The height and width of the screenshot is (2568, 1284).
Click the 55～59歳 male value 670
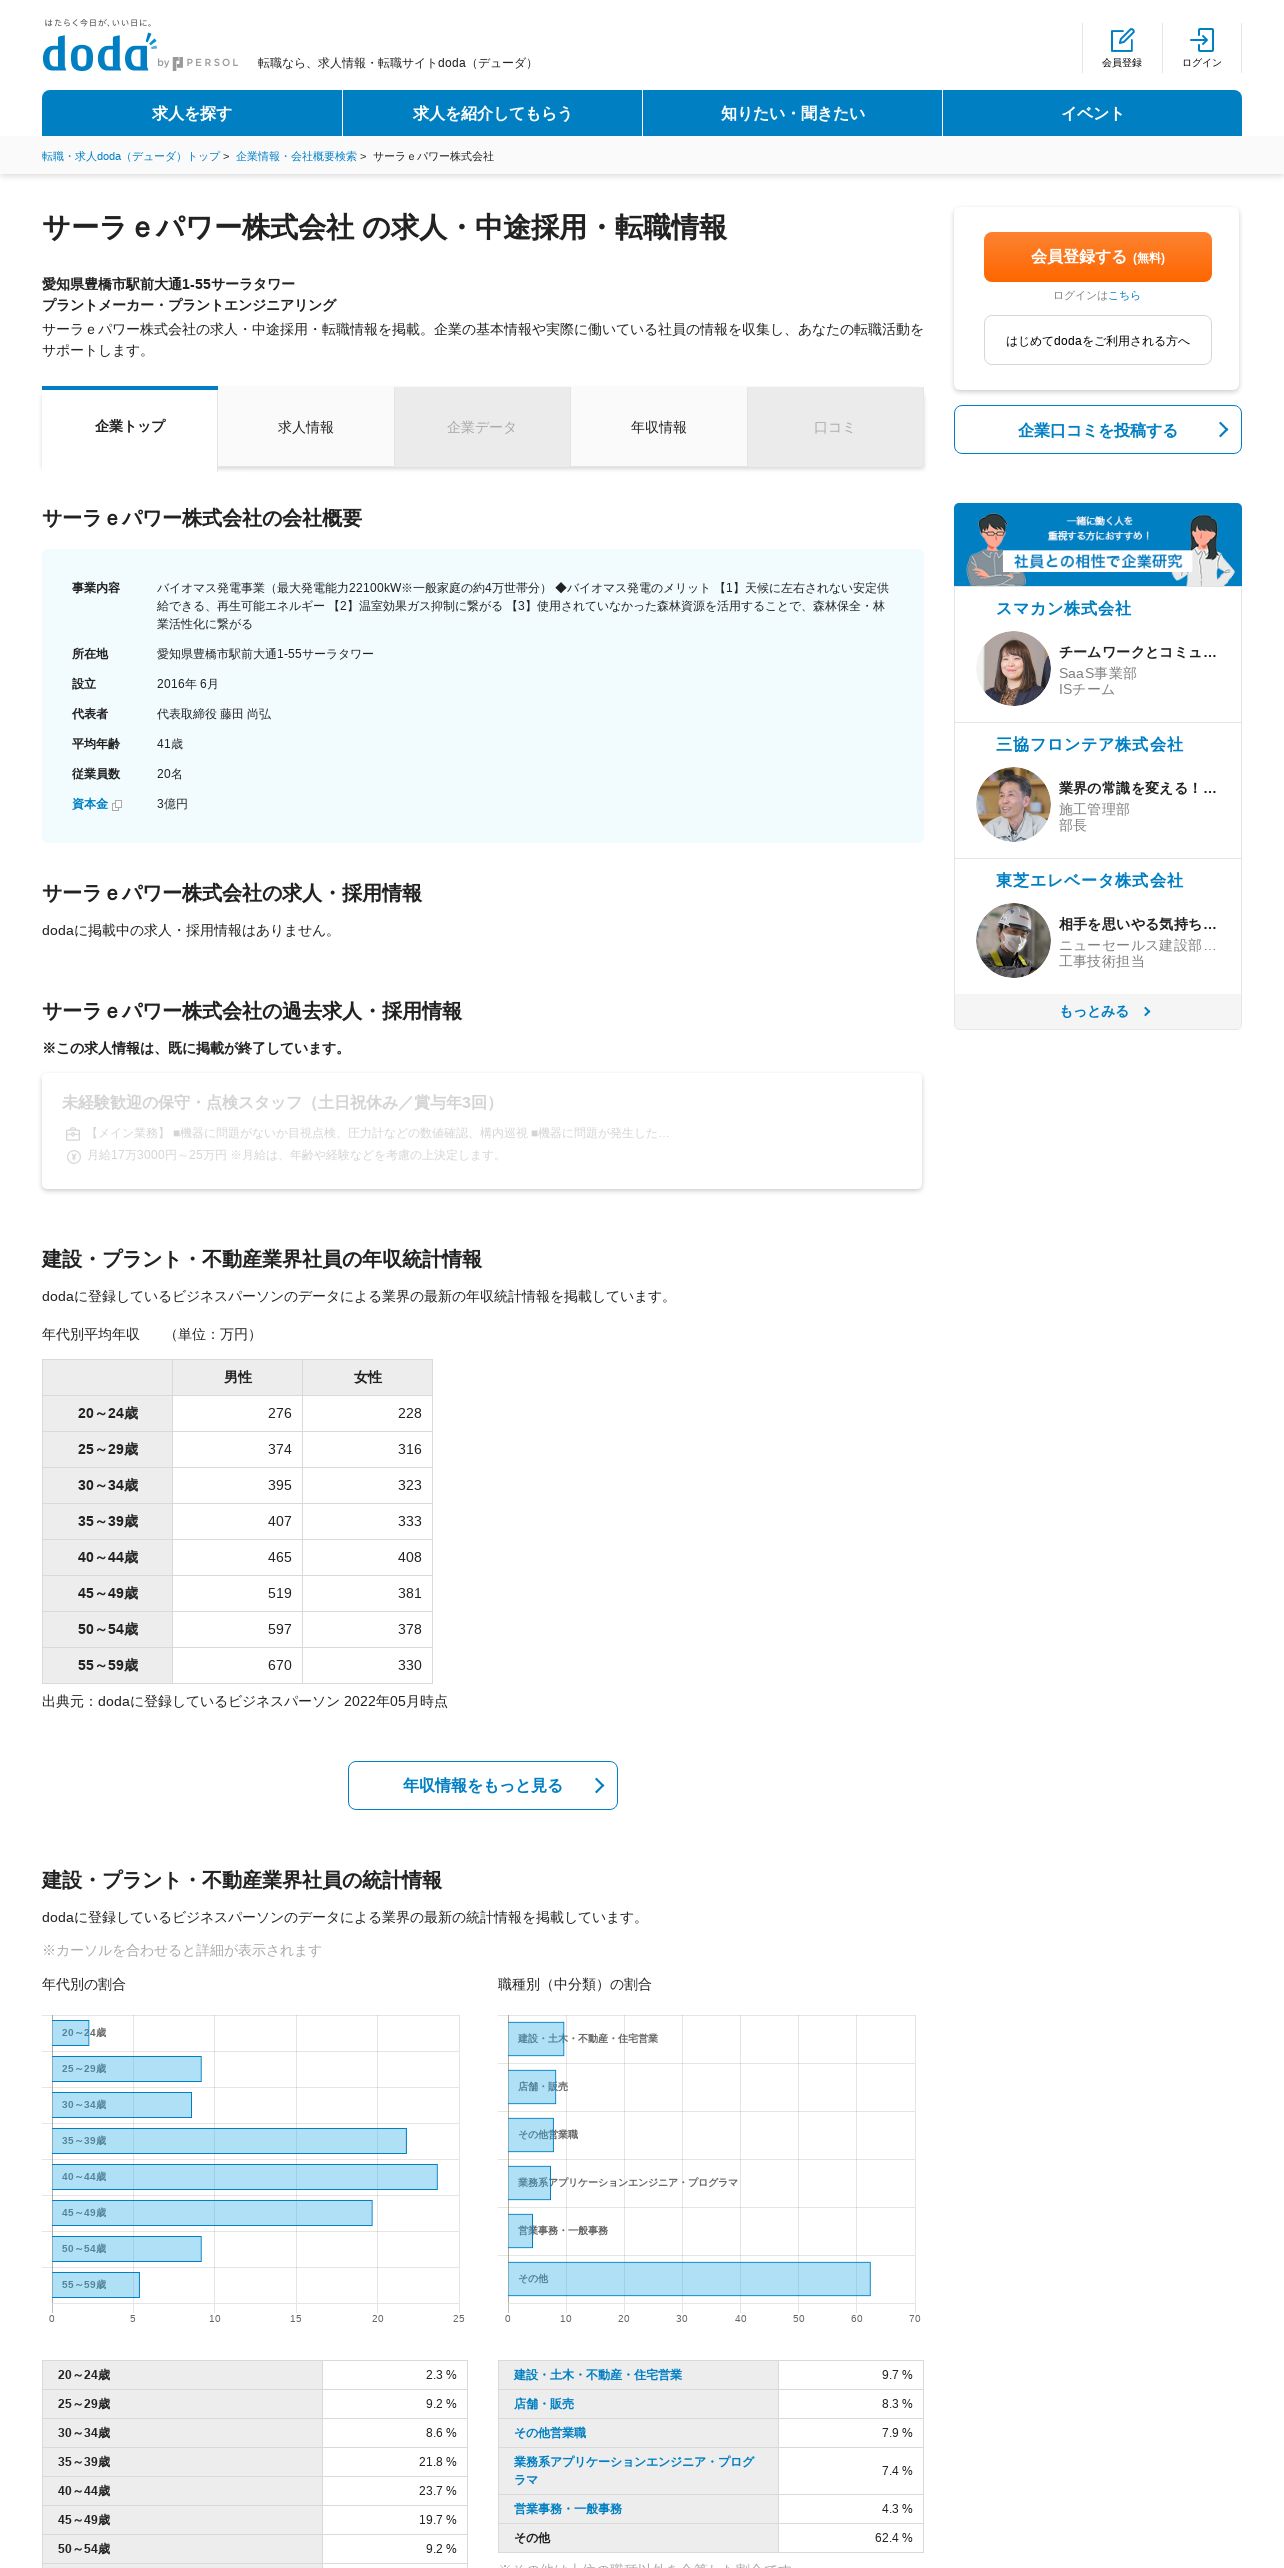280,1666
